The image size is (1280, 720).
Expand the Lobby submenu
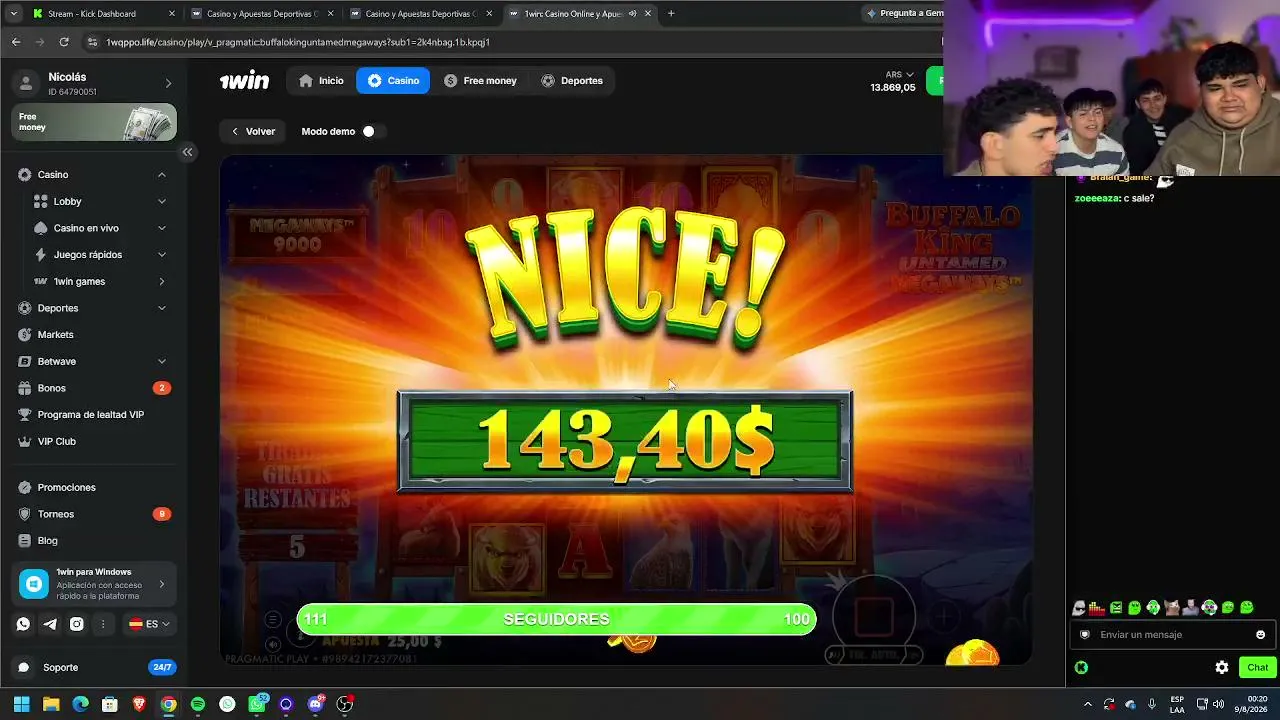pos(162,201)
